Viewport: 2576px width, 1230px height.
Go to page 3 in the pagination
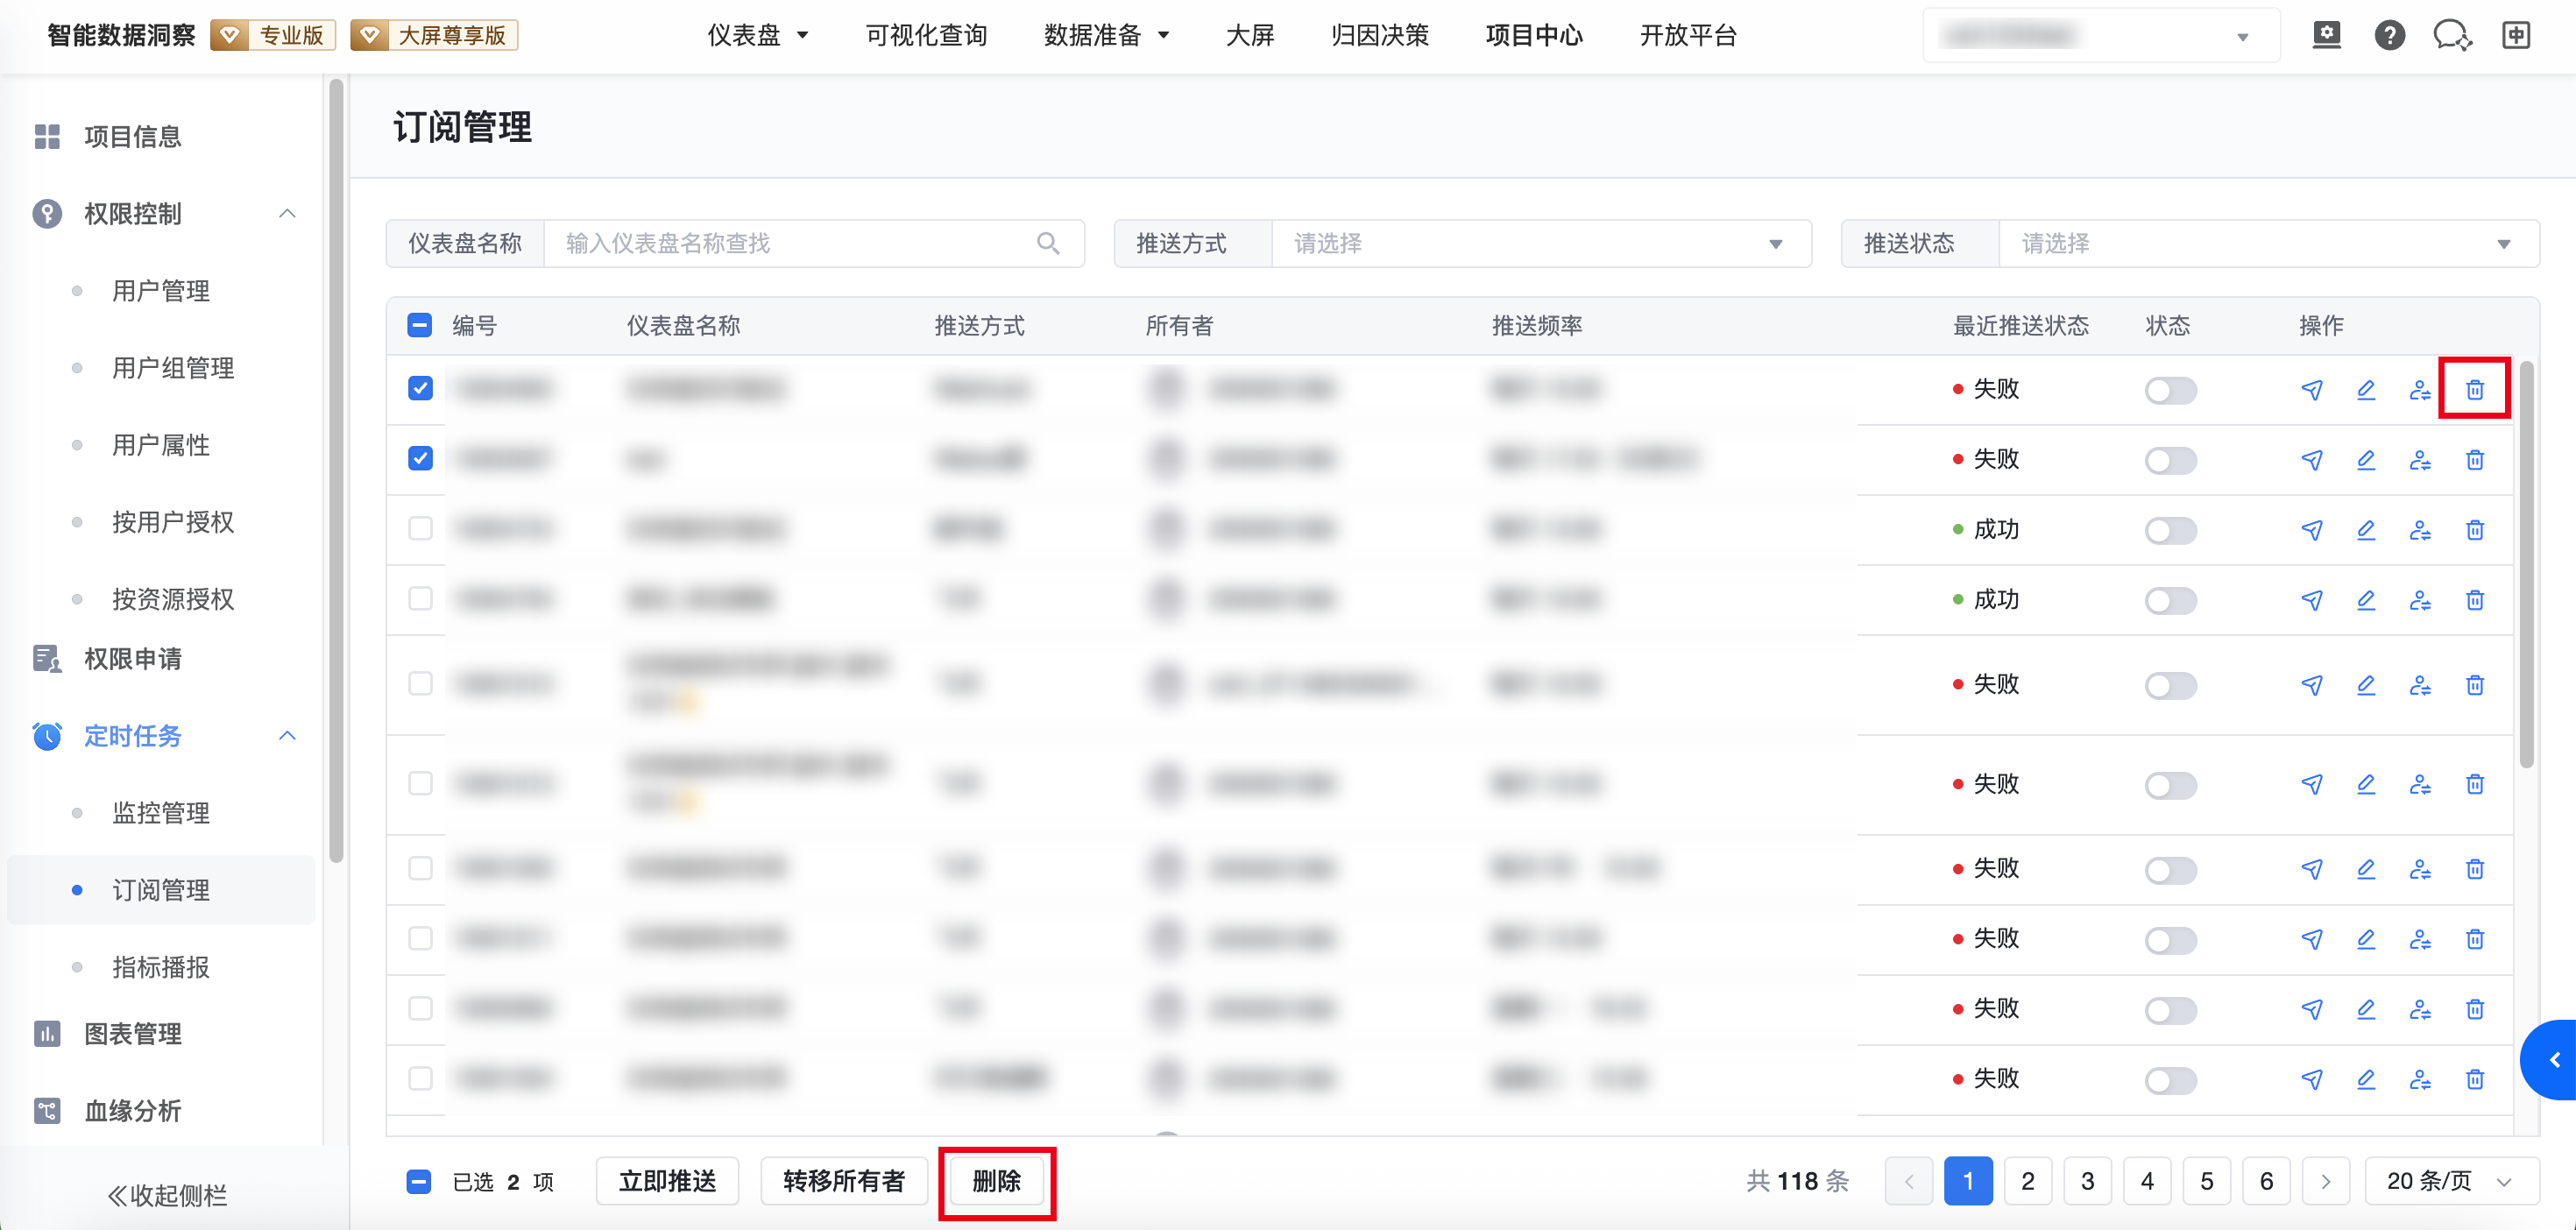pos(2087,1181)
